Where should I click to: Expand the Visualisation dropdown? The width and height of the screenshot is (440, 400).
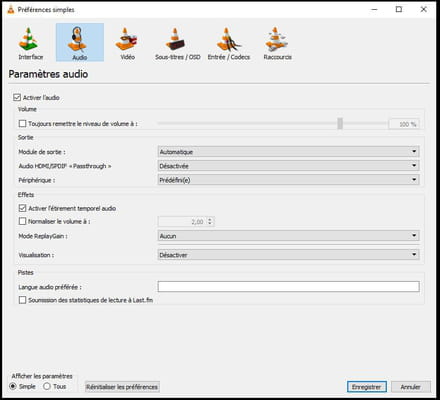point(288,255)
